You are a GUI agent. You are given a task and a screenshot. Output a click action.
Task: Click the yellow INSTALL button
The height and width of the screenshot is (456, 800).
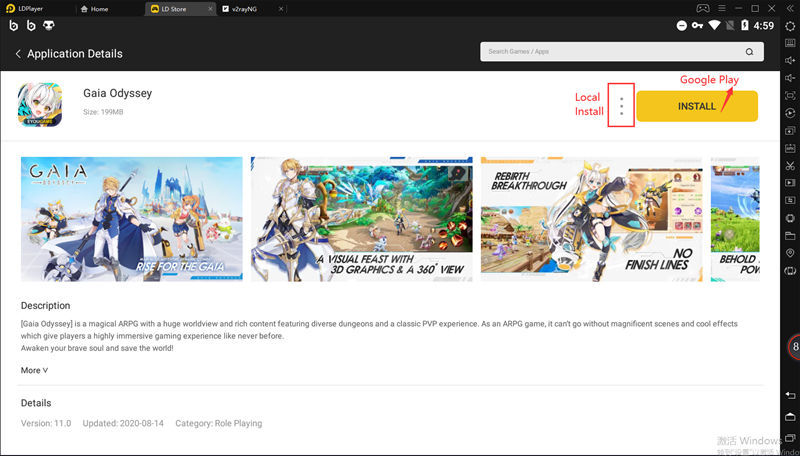click(697, 106)
